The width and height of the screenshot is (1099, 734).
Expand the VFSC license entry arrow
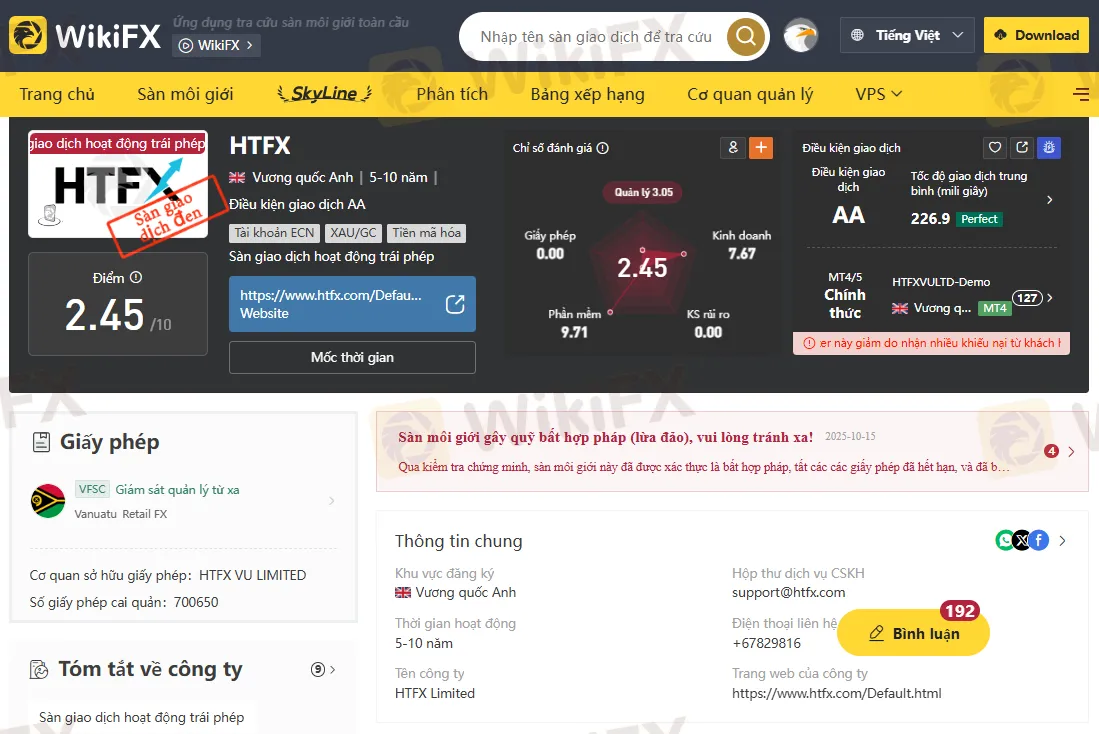[x=332, y=501]
